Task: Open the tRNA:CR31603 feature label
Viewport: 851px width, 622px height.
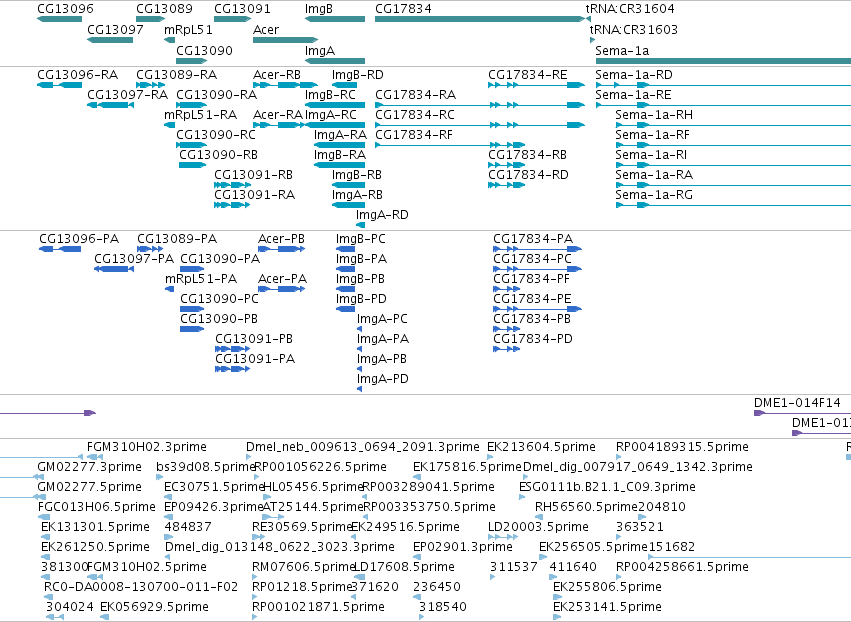Action: coord(633,29)
